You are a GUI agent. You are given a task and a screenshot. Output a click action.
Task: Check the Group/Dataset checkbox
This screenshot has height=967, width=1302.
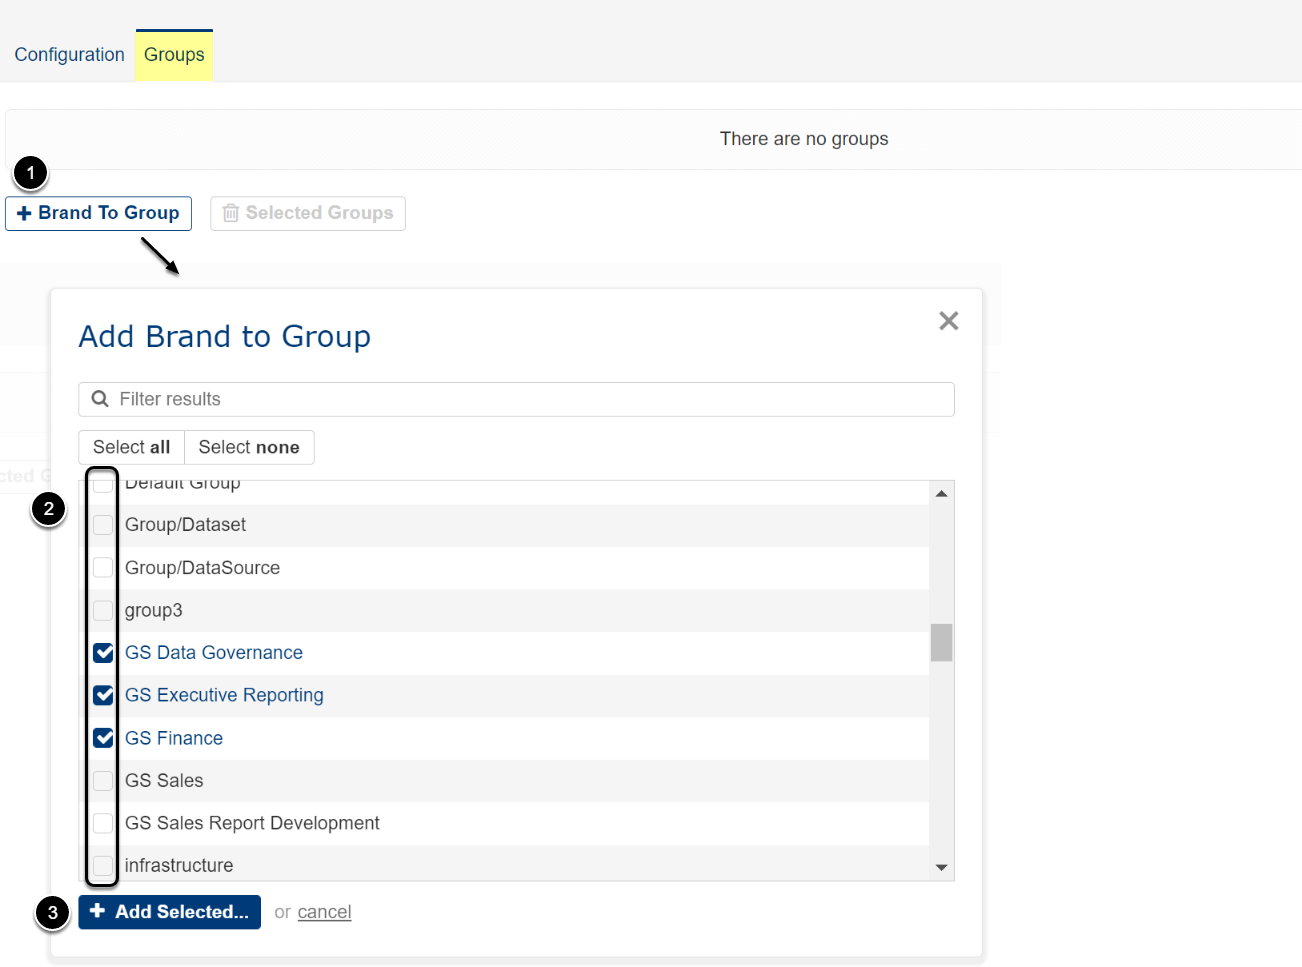tap(103, 525)
